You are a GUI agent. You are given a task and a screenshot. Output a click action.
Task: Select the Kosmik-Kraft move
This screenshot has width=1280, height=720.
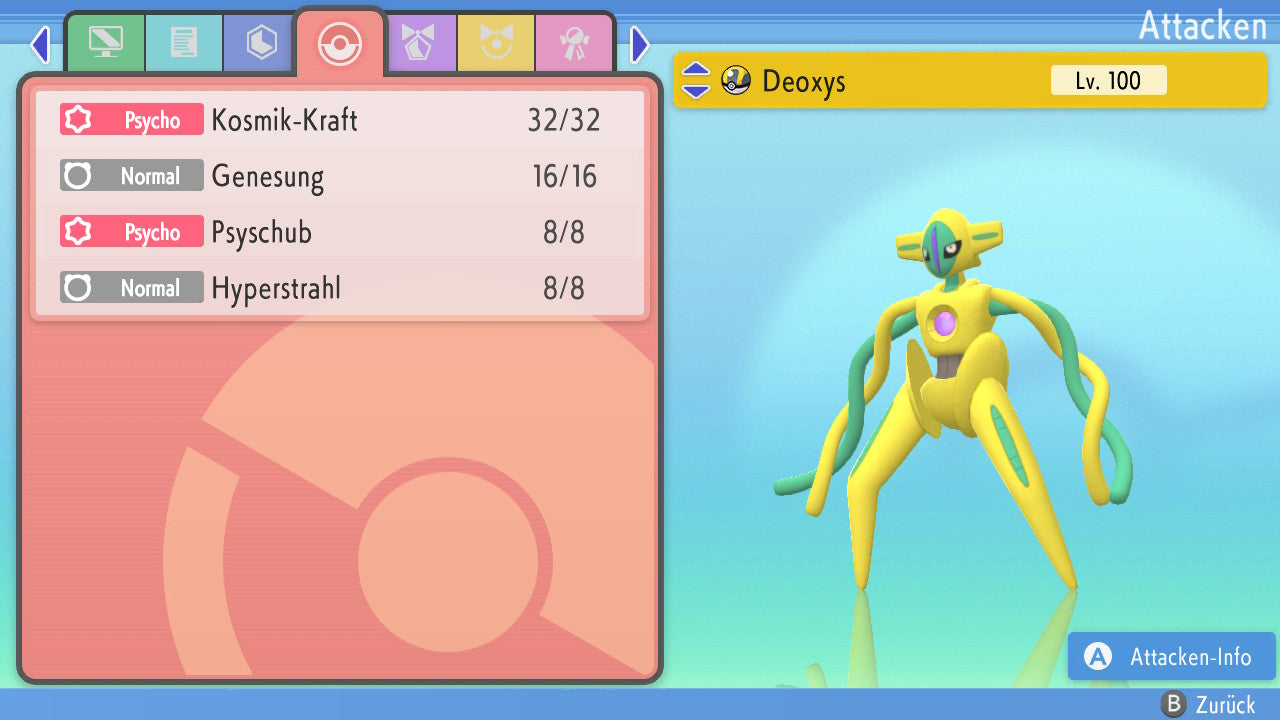click(x=340, y=120)
